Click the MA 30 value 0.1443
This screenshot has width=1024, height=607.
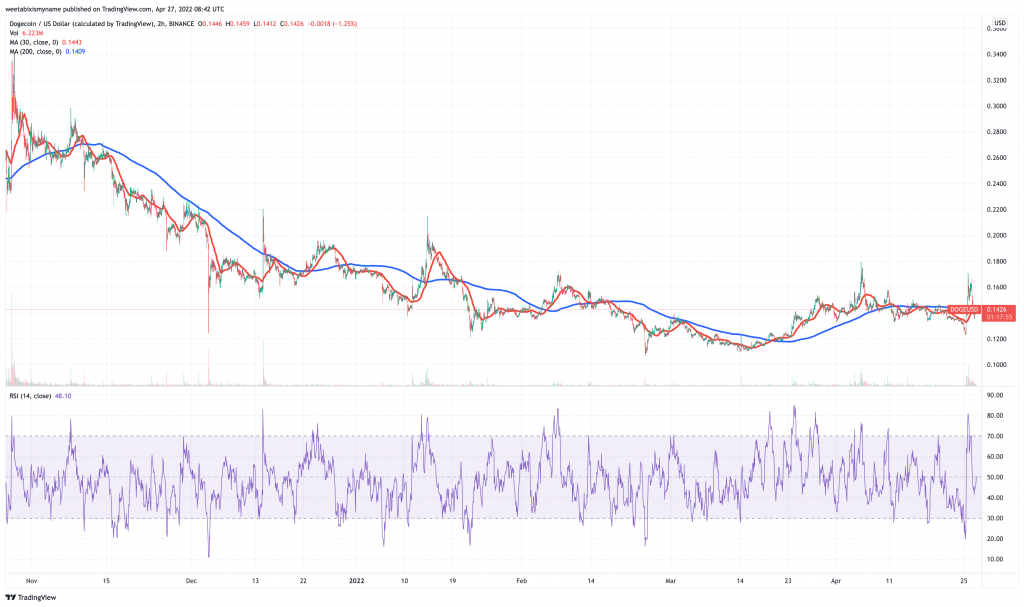point(72,42)
